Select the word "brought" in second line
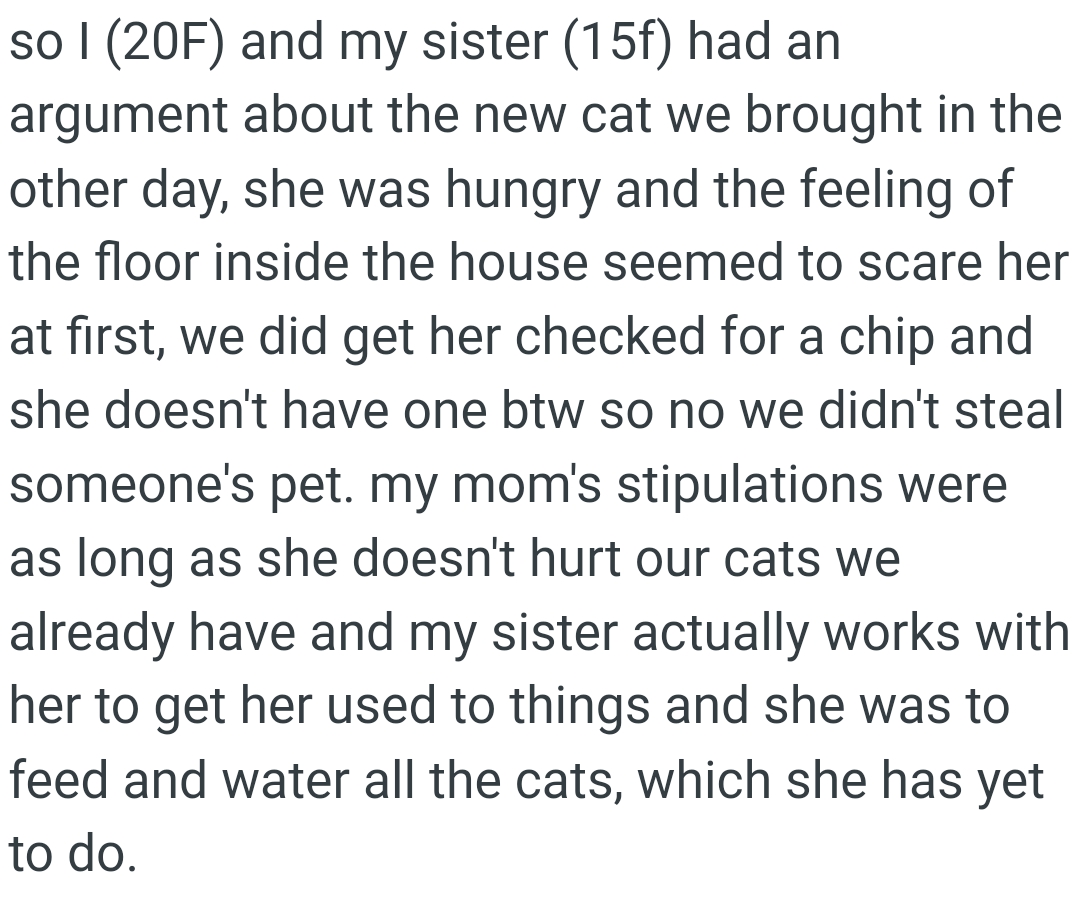 (x=833, y=114)
